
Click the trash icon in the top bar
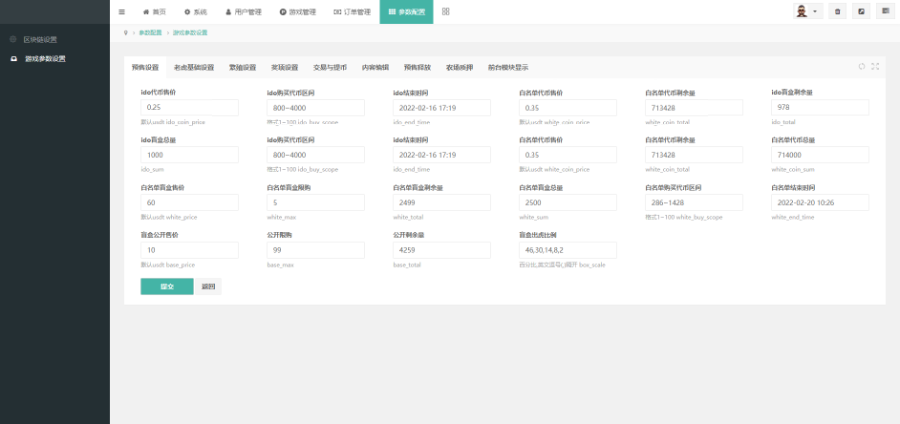837,11
